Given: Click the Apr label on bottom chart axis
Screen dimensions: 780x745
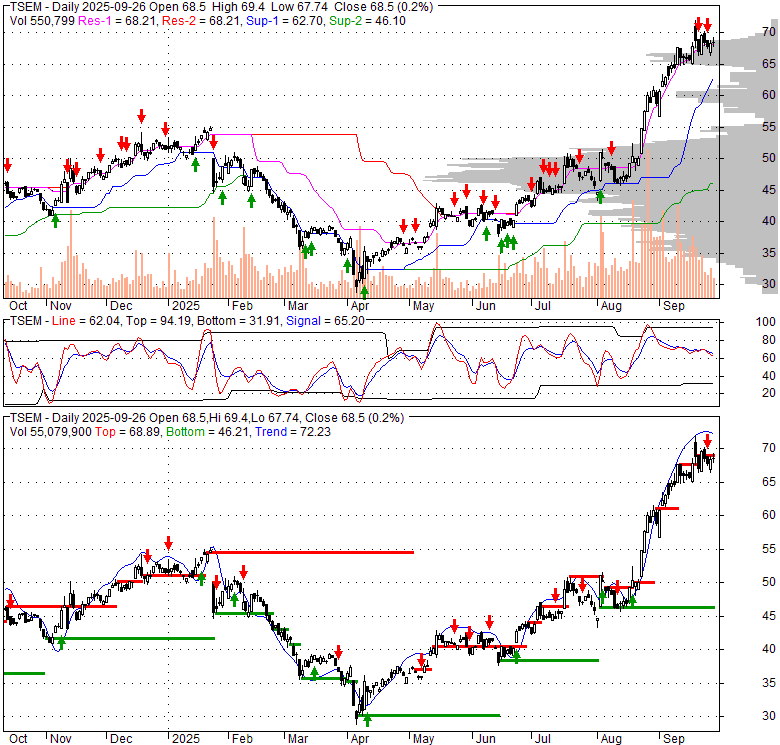Looking at the screenshot, I should (360, 739).
